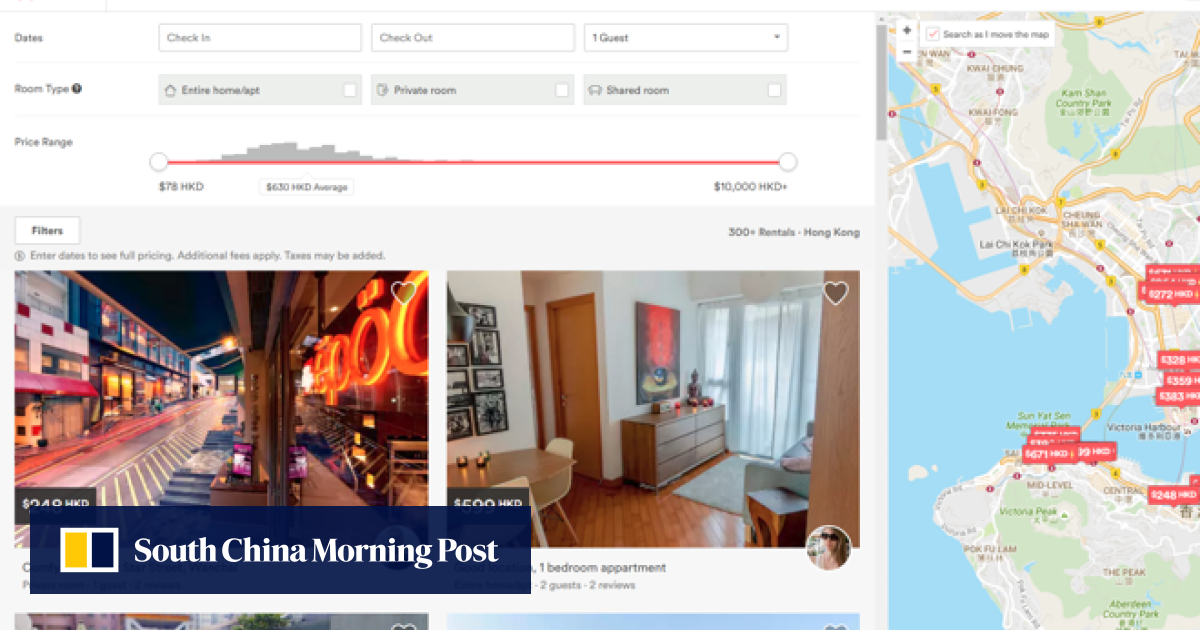Open the Check In date picker
1200x630 pixels.
pyautogui.click(x=260, y=38)
